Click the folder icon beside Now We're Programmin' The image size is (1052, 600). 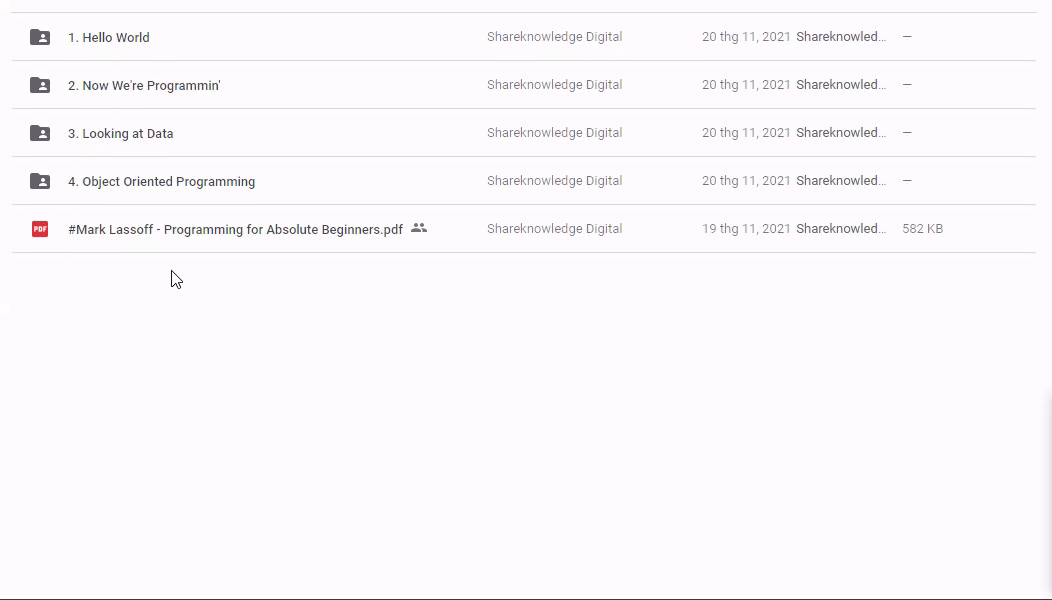point(40,85)
